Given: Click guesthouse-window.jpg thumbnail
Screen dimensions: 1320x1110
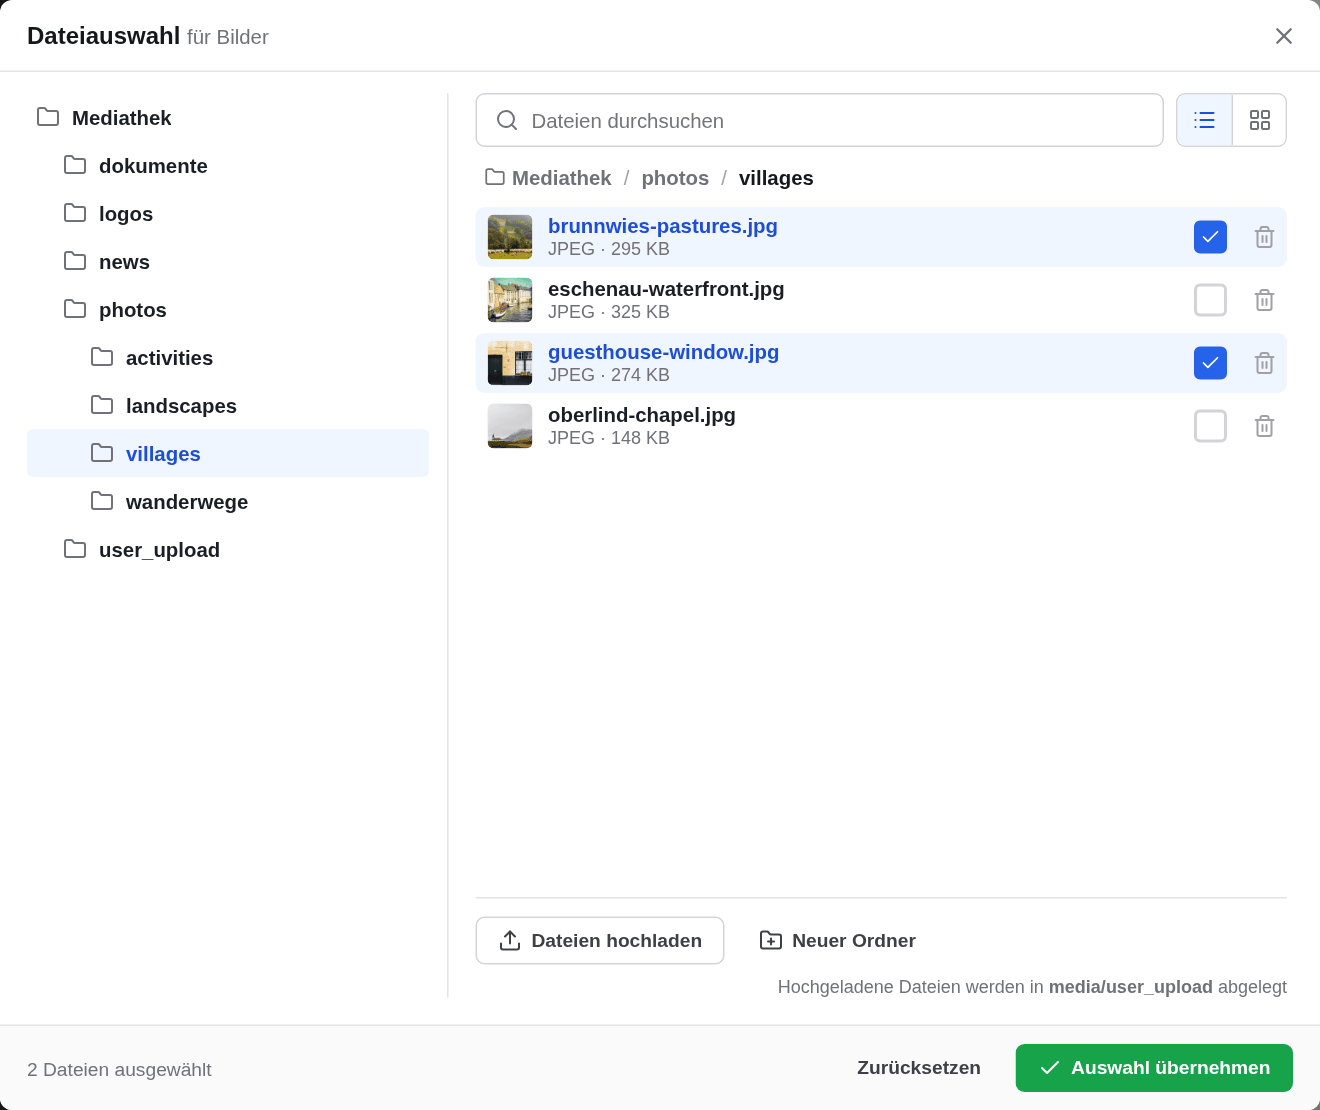Looking at the screenshot, I should click(510, 363).
